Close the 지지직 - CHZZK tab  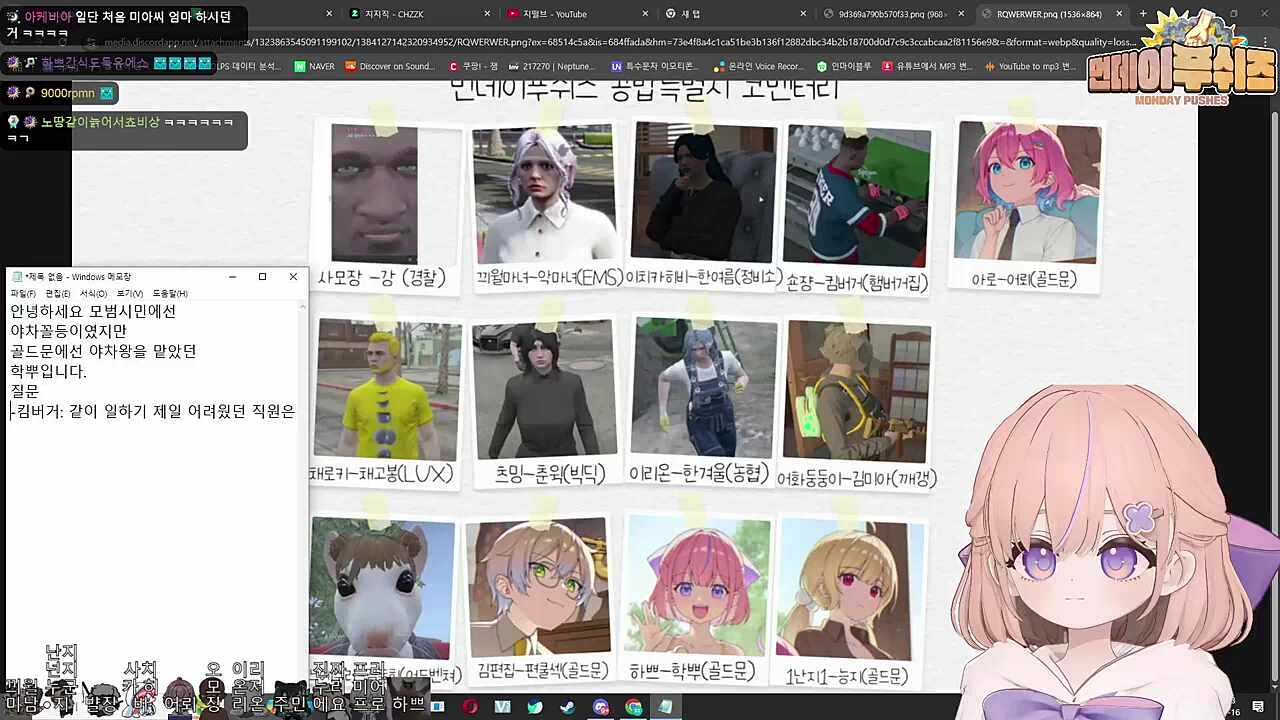[487, 14]
